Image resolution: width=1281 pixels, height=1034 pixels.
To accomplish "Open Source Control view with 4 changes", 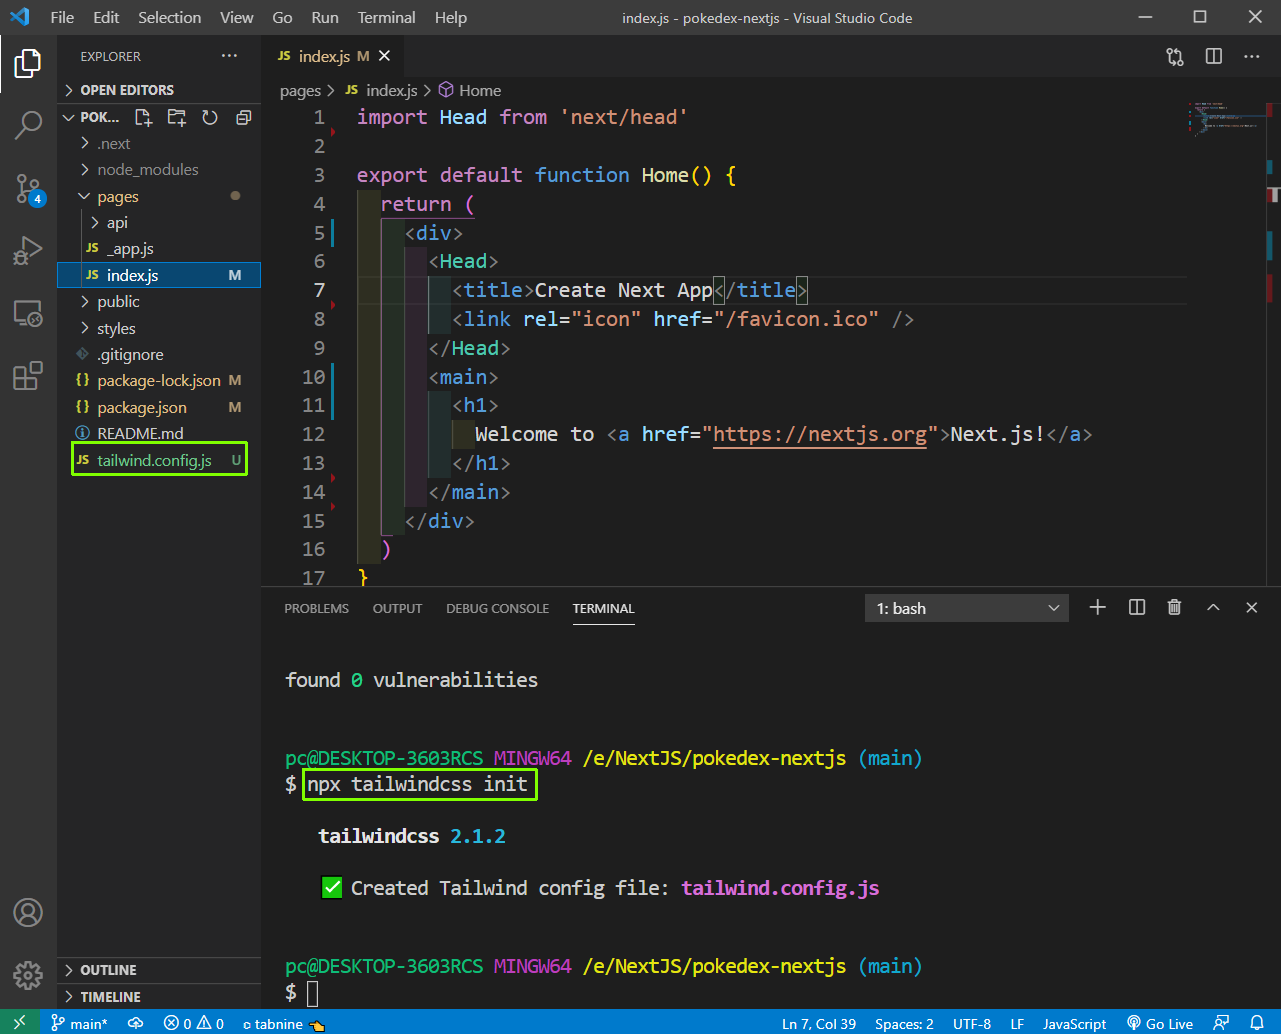I will click(x=28, y=188).
